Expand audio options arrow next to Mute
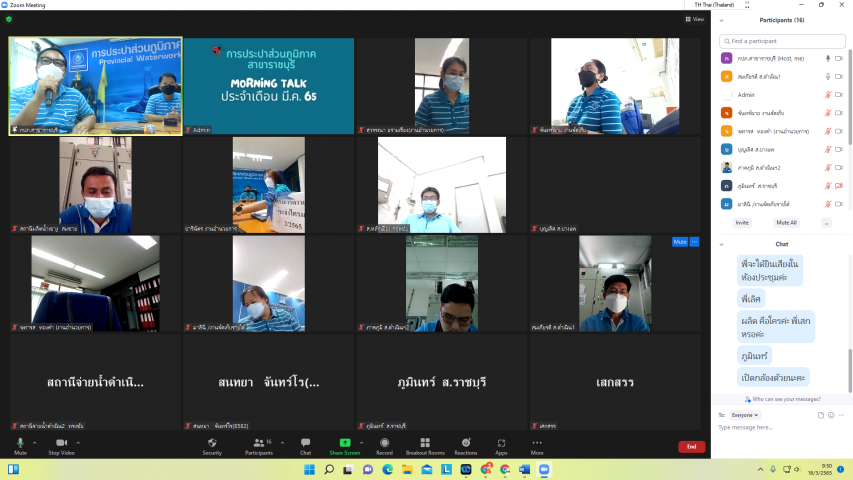Screen dimensions: 853x480 coord(34,442)
